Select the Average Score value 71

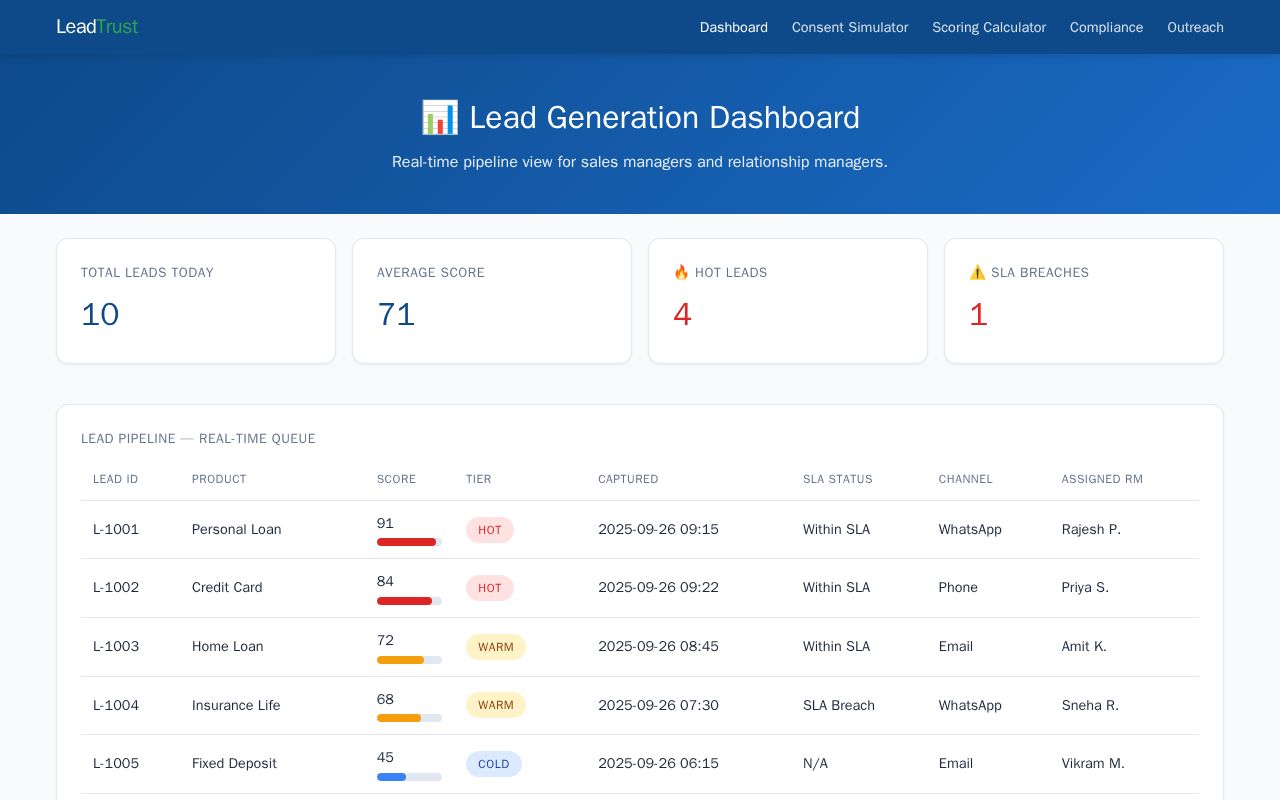[396, 315]
